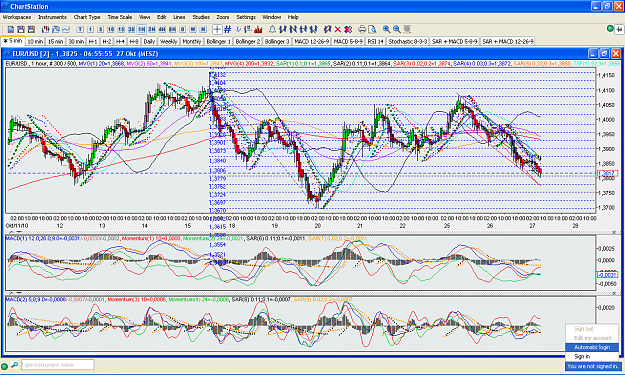Switch to the MACD 5-8-9 tab
Screen dimensions: 625x375
coord(348,41)
